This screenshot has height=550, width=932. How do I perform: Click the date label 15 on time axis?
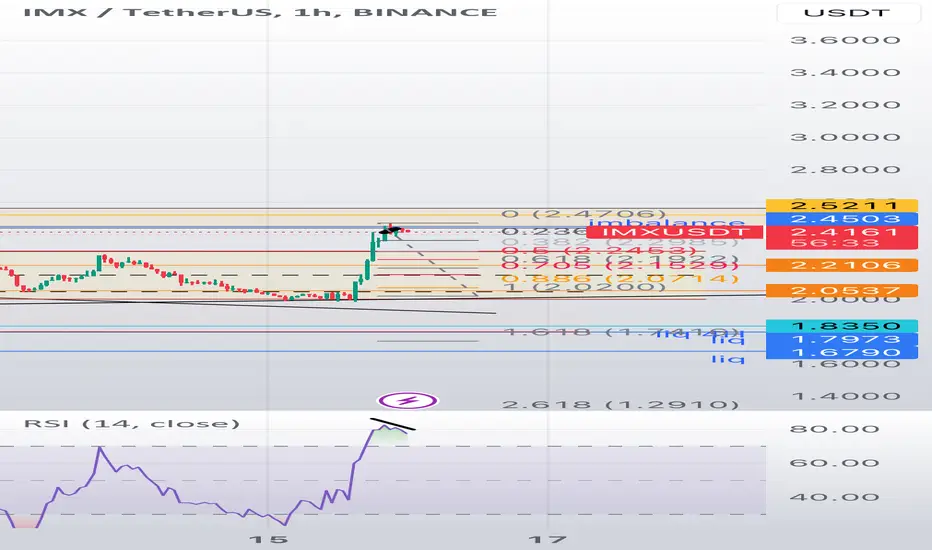click(x=269, y=539)
